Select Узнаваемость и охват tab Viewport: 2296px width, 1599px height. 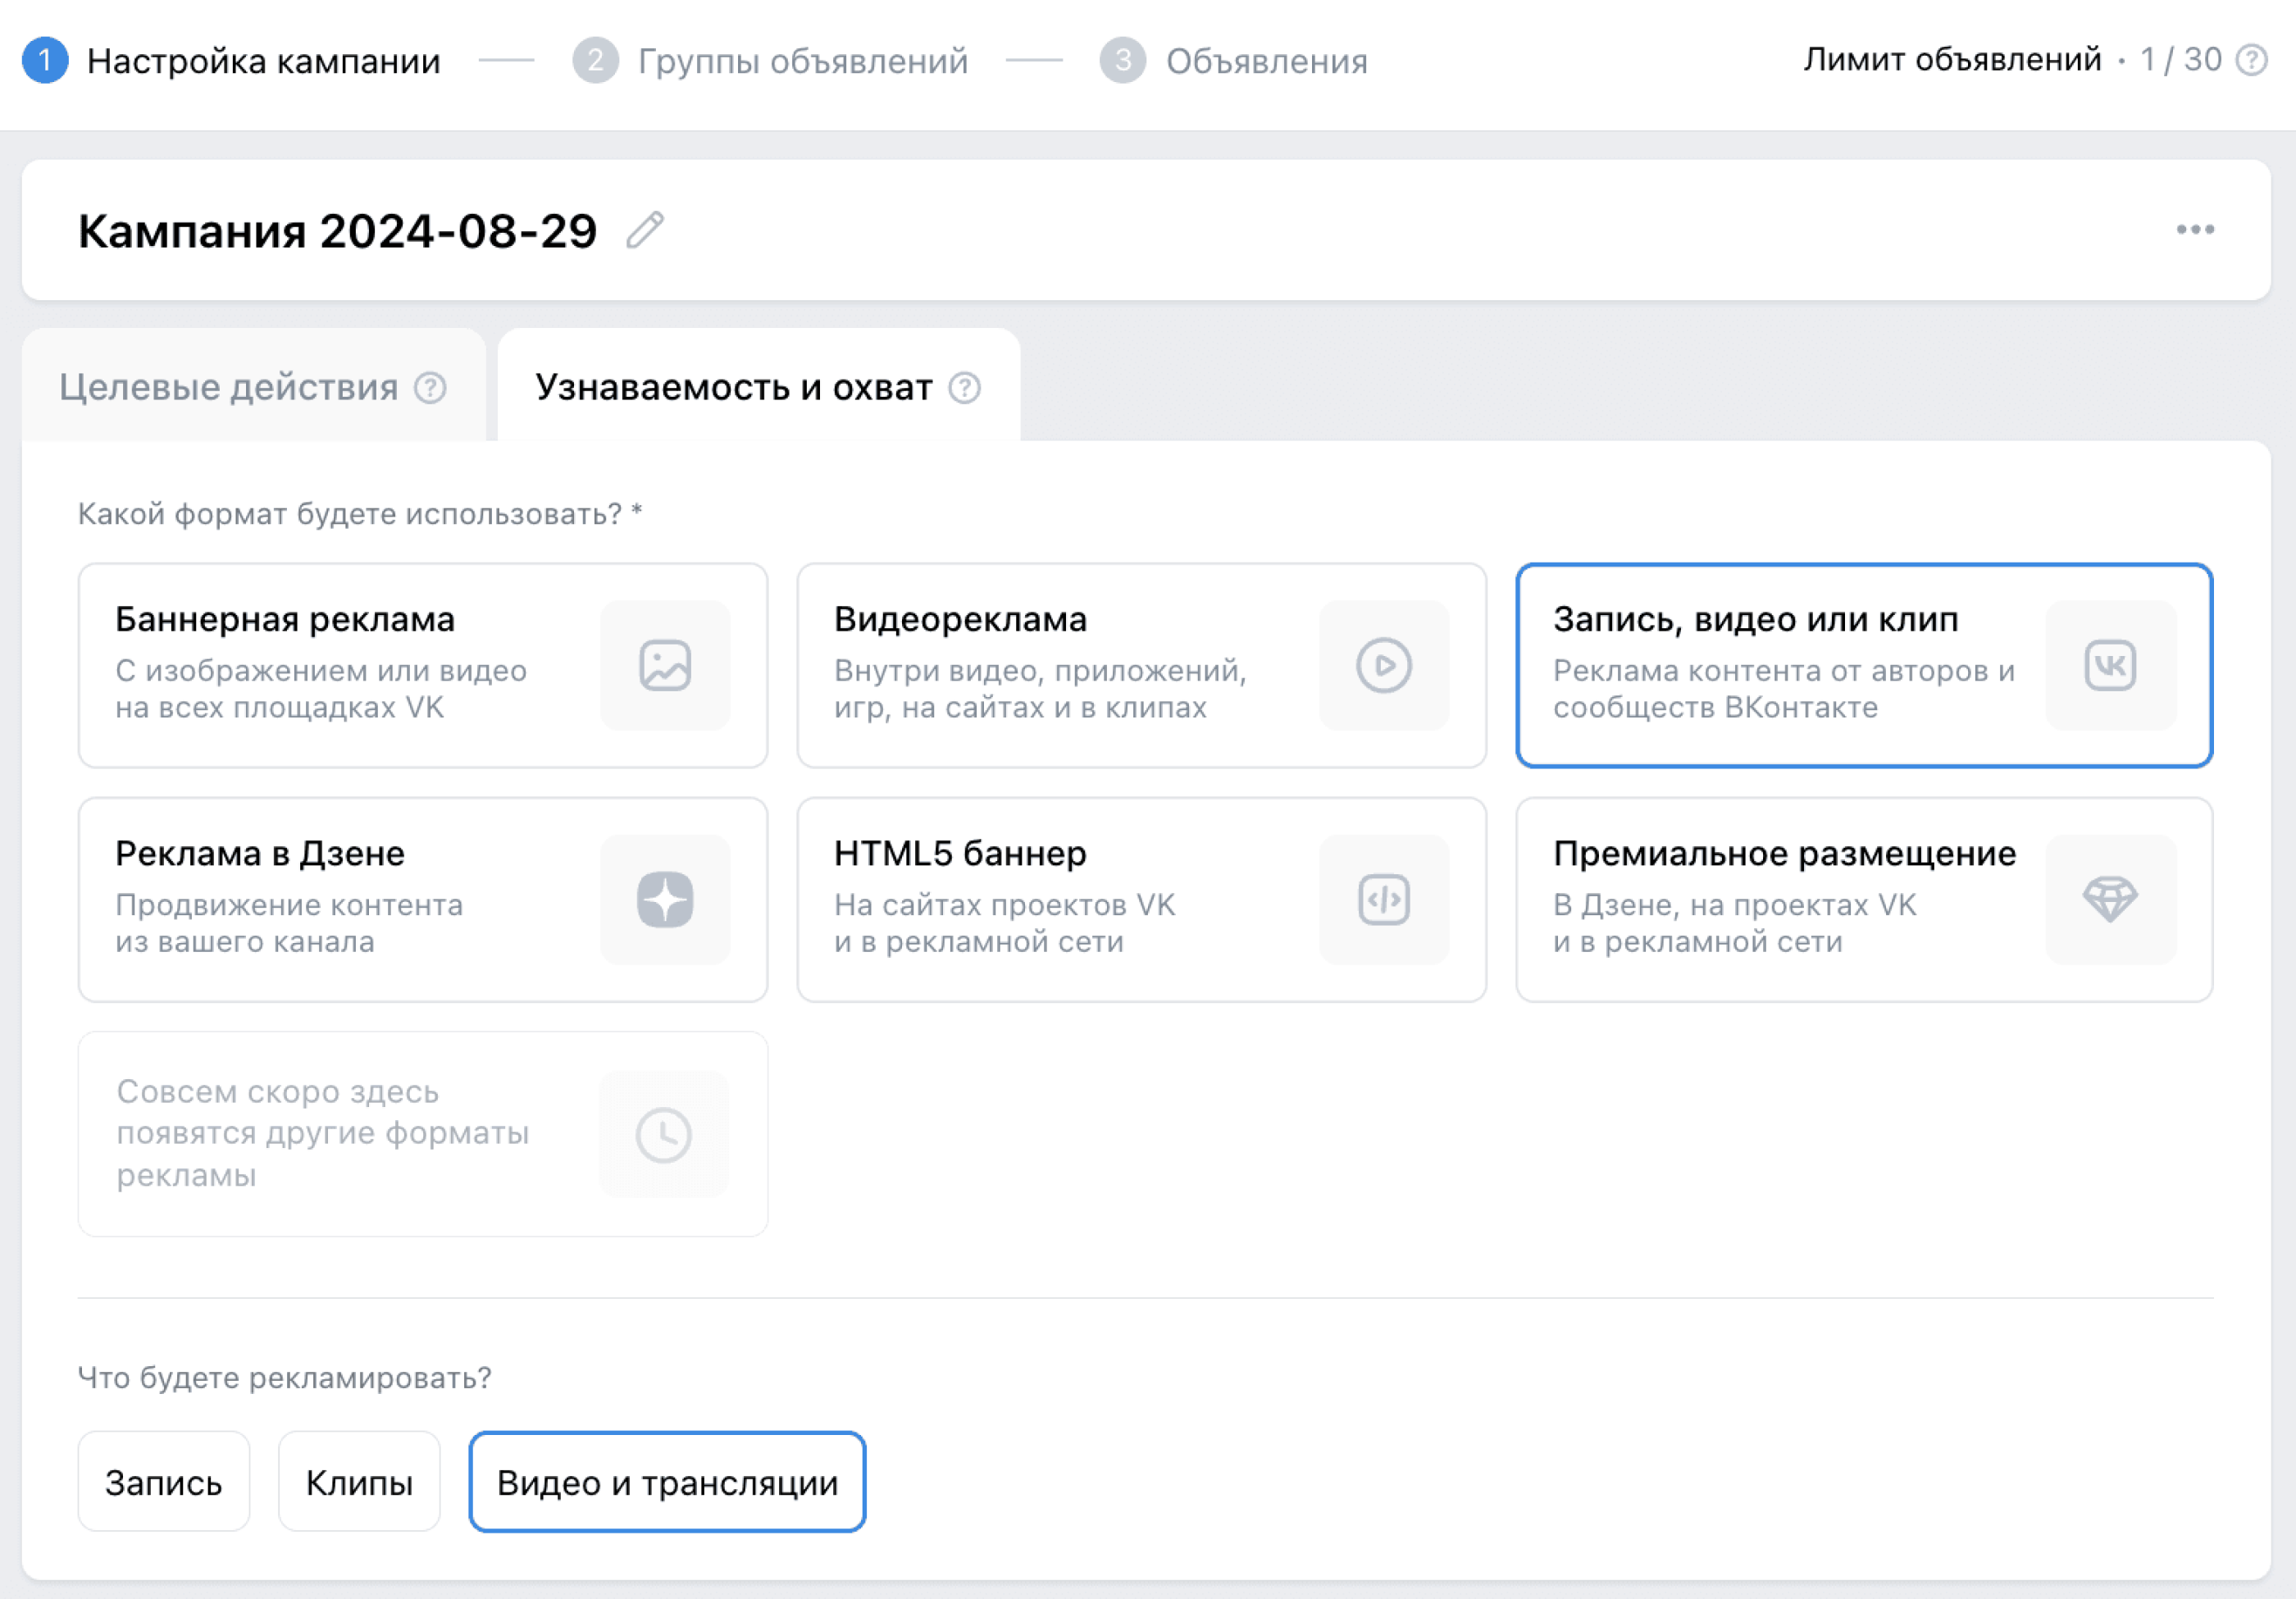tap(759, 386)
